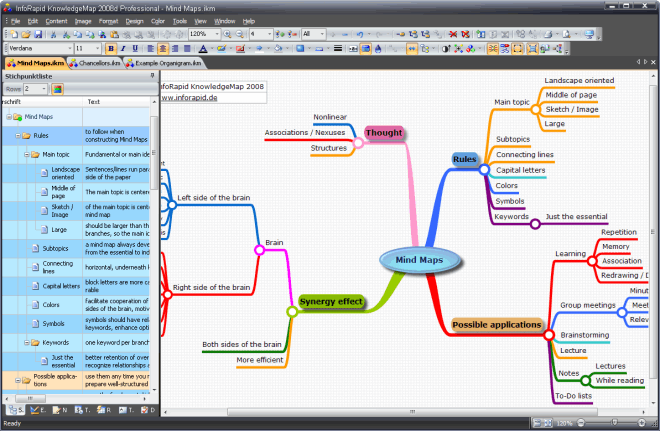660x431 pixels.
Task: Click the highlighter pen color icon
Action: click(x=221, y=49)
